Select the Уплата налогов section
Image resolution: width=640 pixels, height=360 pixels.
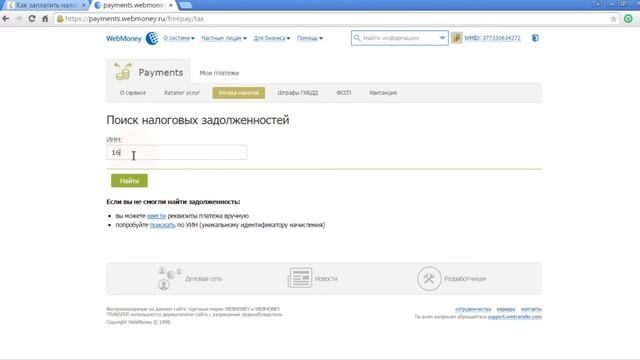(x=239, y=93)
